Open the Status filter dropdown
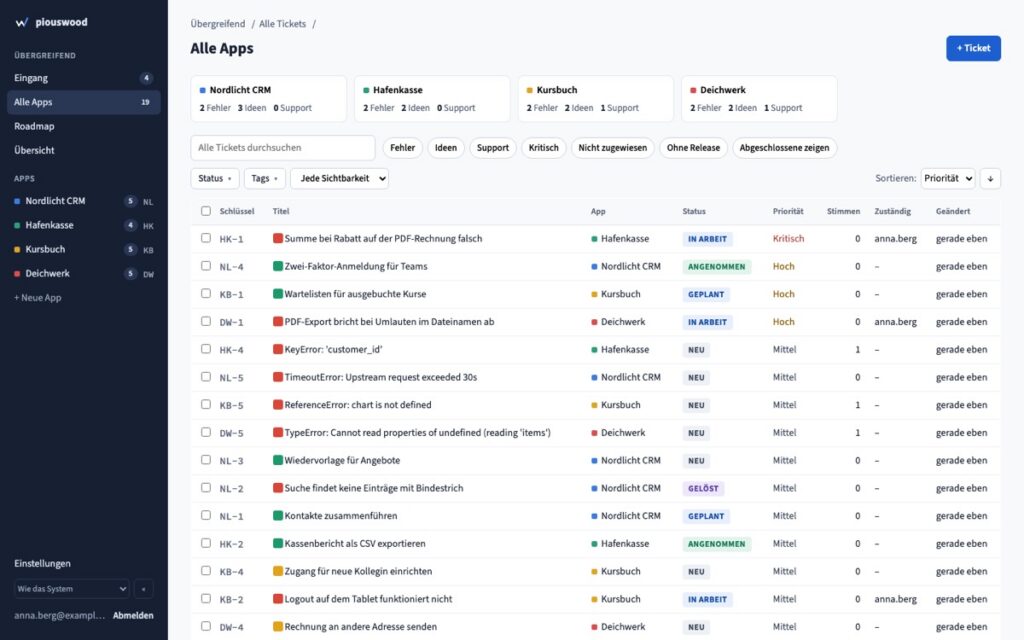 [215, 178]
